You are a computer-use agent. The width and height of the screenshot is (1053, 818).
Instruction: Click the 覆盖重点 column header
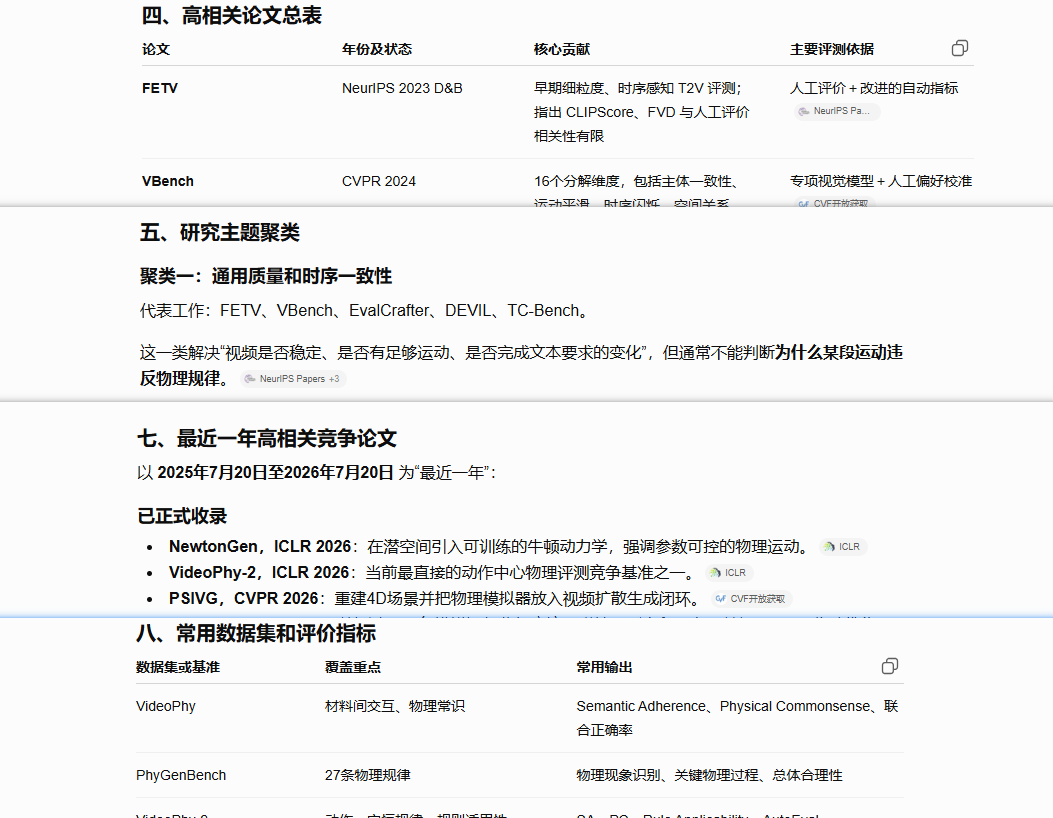click(x=353, y=667)
